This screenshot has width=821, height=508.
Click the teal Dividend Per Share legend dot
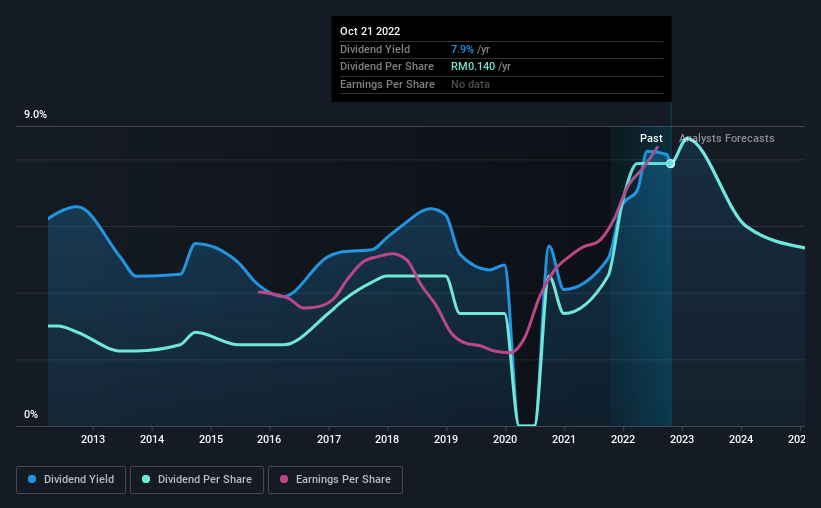pos(146,479)
